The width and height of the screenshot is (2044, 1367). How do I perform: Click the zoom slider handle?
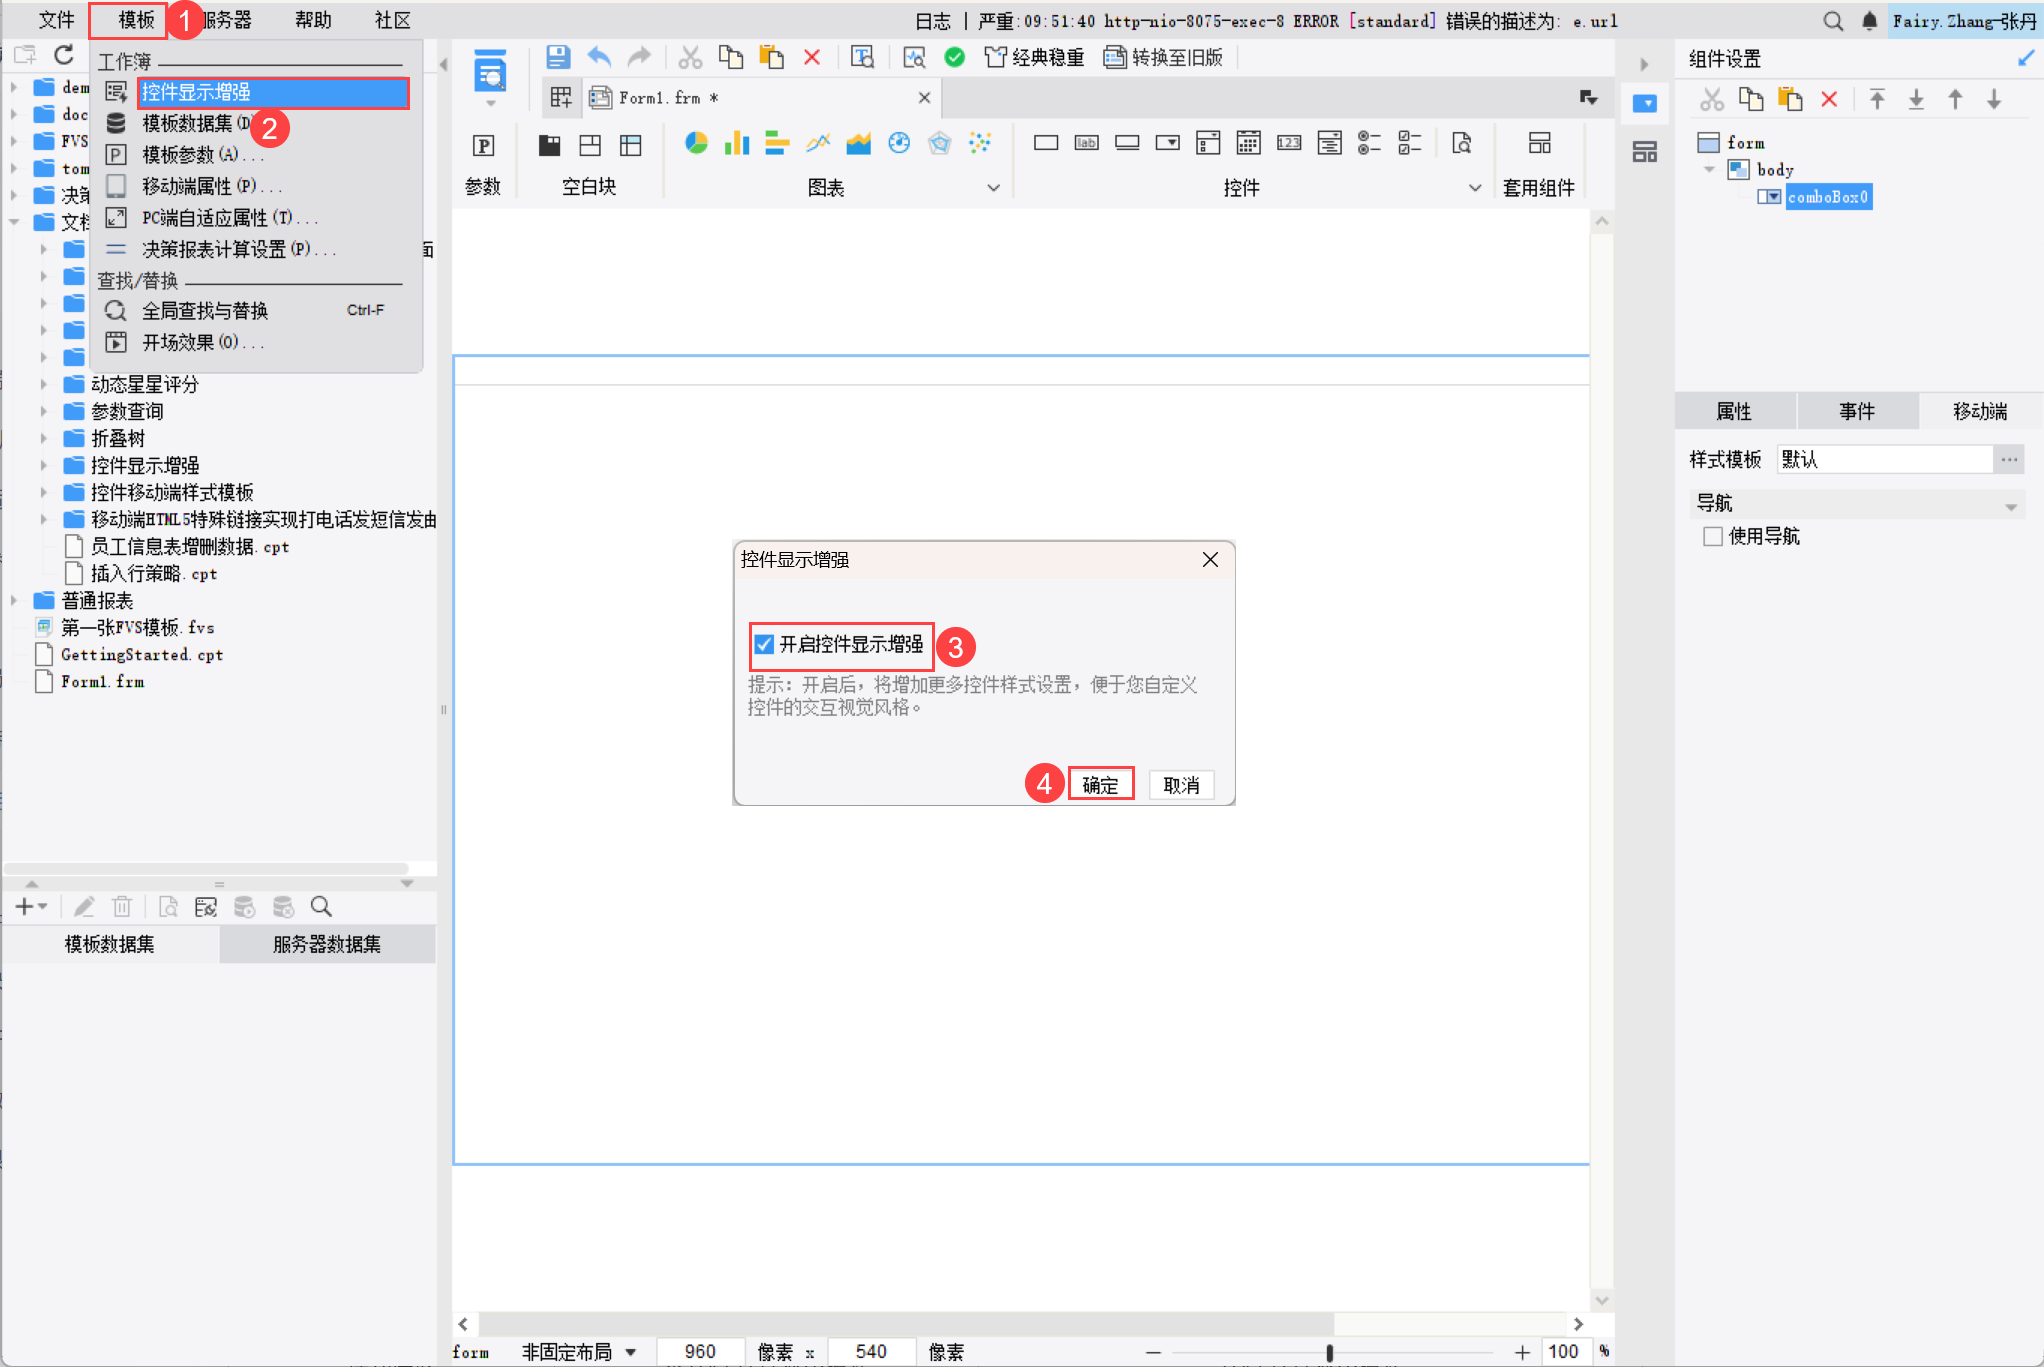coord(1329,1352)
